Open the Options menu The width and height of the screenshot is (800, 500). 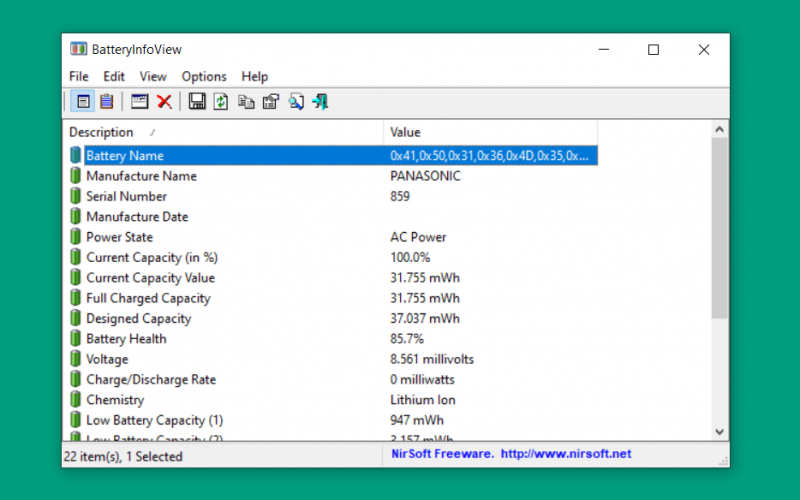coord(204,77)
